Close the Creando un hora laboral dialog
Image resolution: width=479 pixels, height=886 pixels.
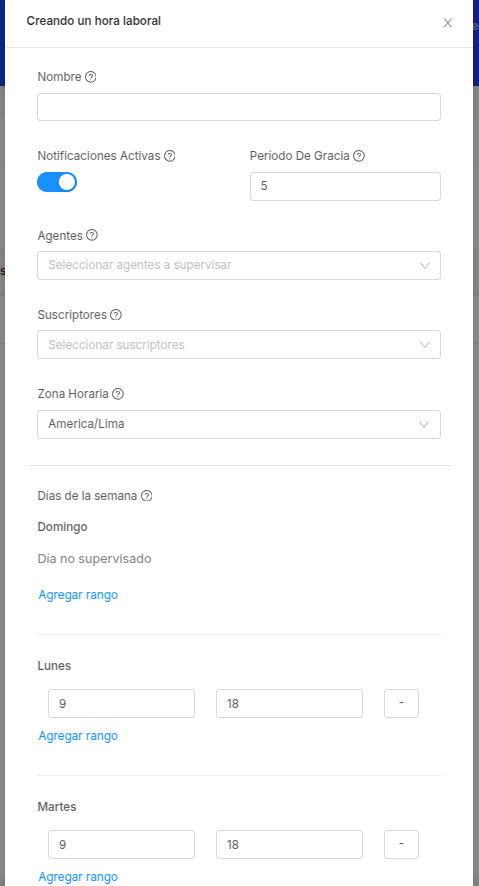coord(447,23)
